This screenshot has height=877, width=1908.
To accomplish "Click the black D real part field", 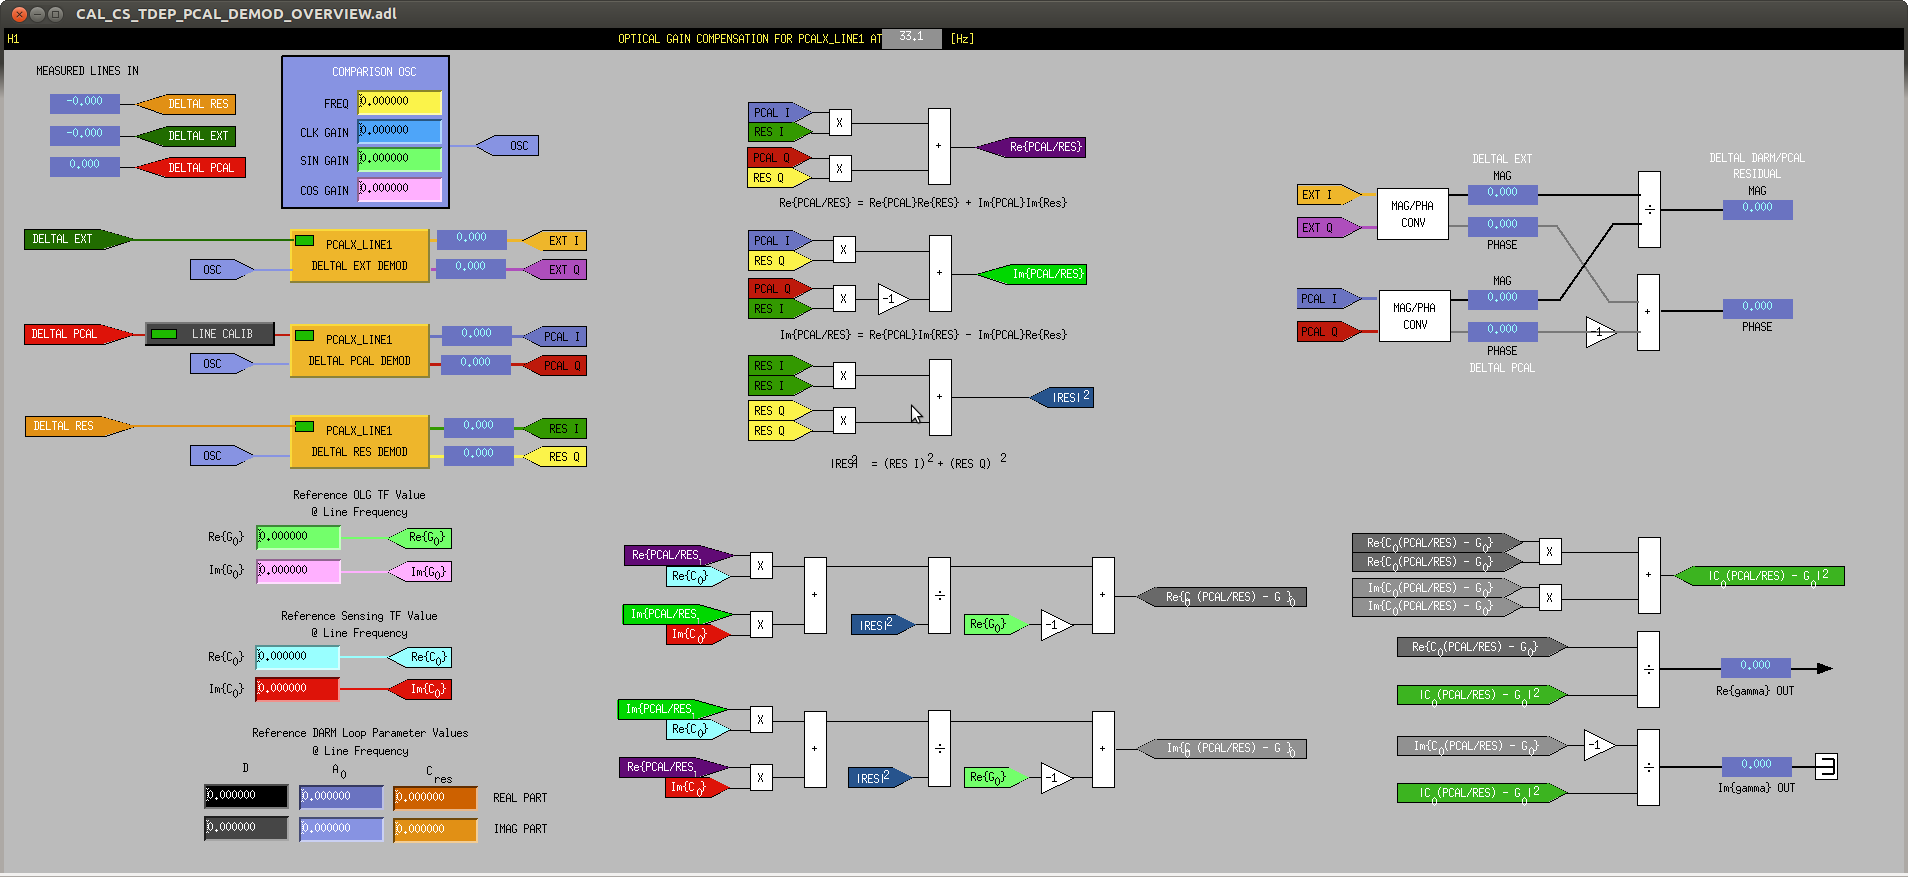I will pyautogui.click(x=246, y=796).
